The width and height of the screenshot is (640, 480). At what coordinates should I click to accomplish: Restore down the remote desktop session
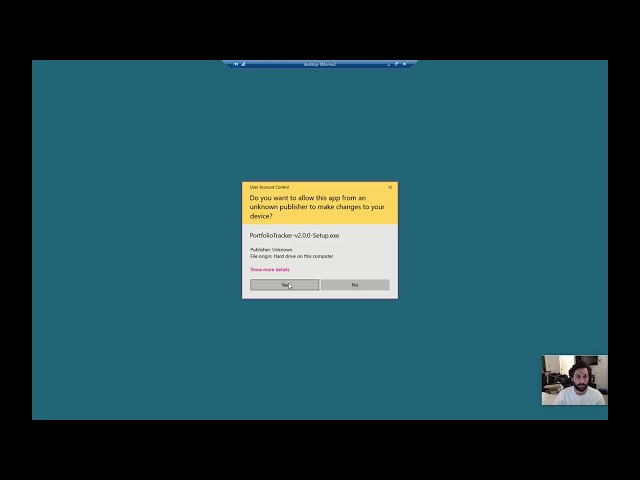click(396, 64)
